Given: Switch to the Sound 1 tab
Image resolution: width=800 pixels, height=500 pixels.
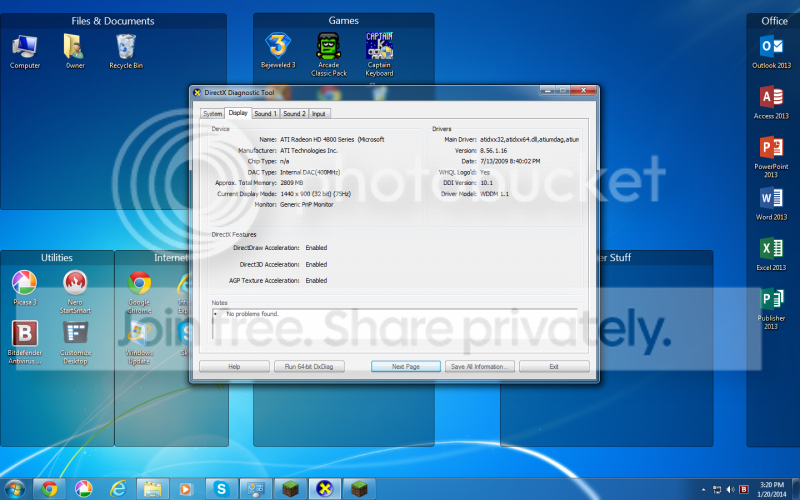Looking at the screenshot, I should (x=265, y=114).
